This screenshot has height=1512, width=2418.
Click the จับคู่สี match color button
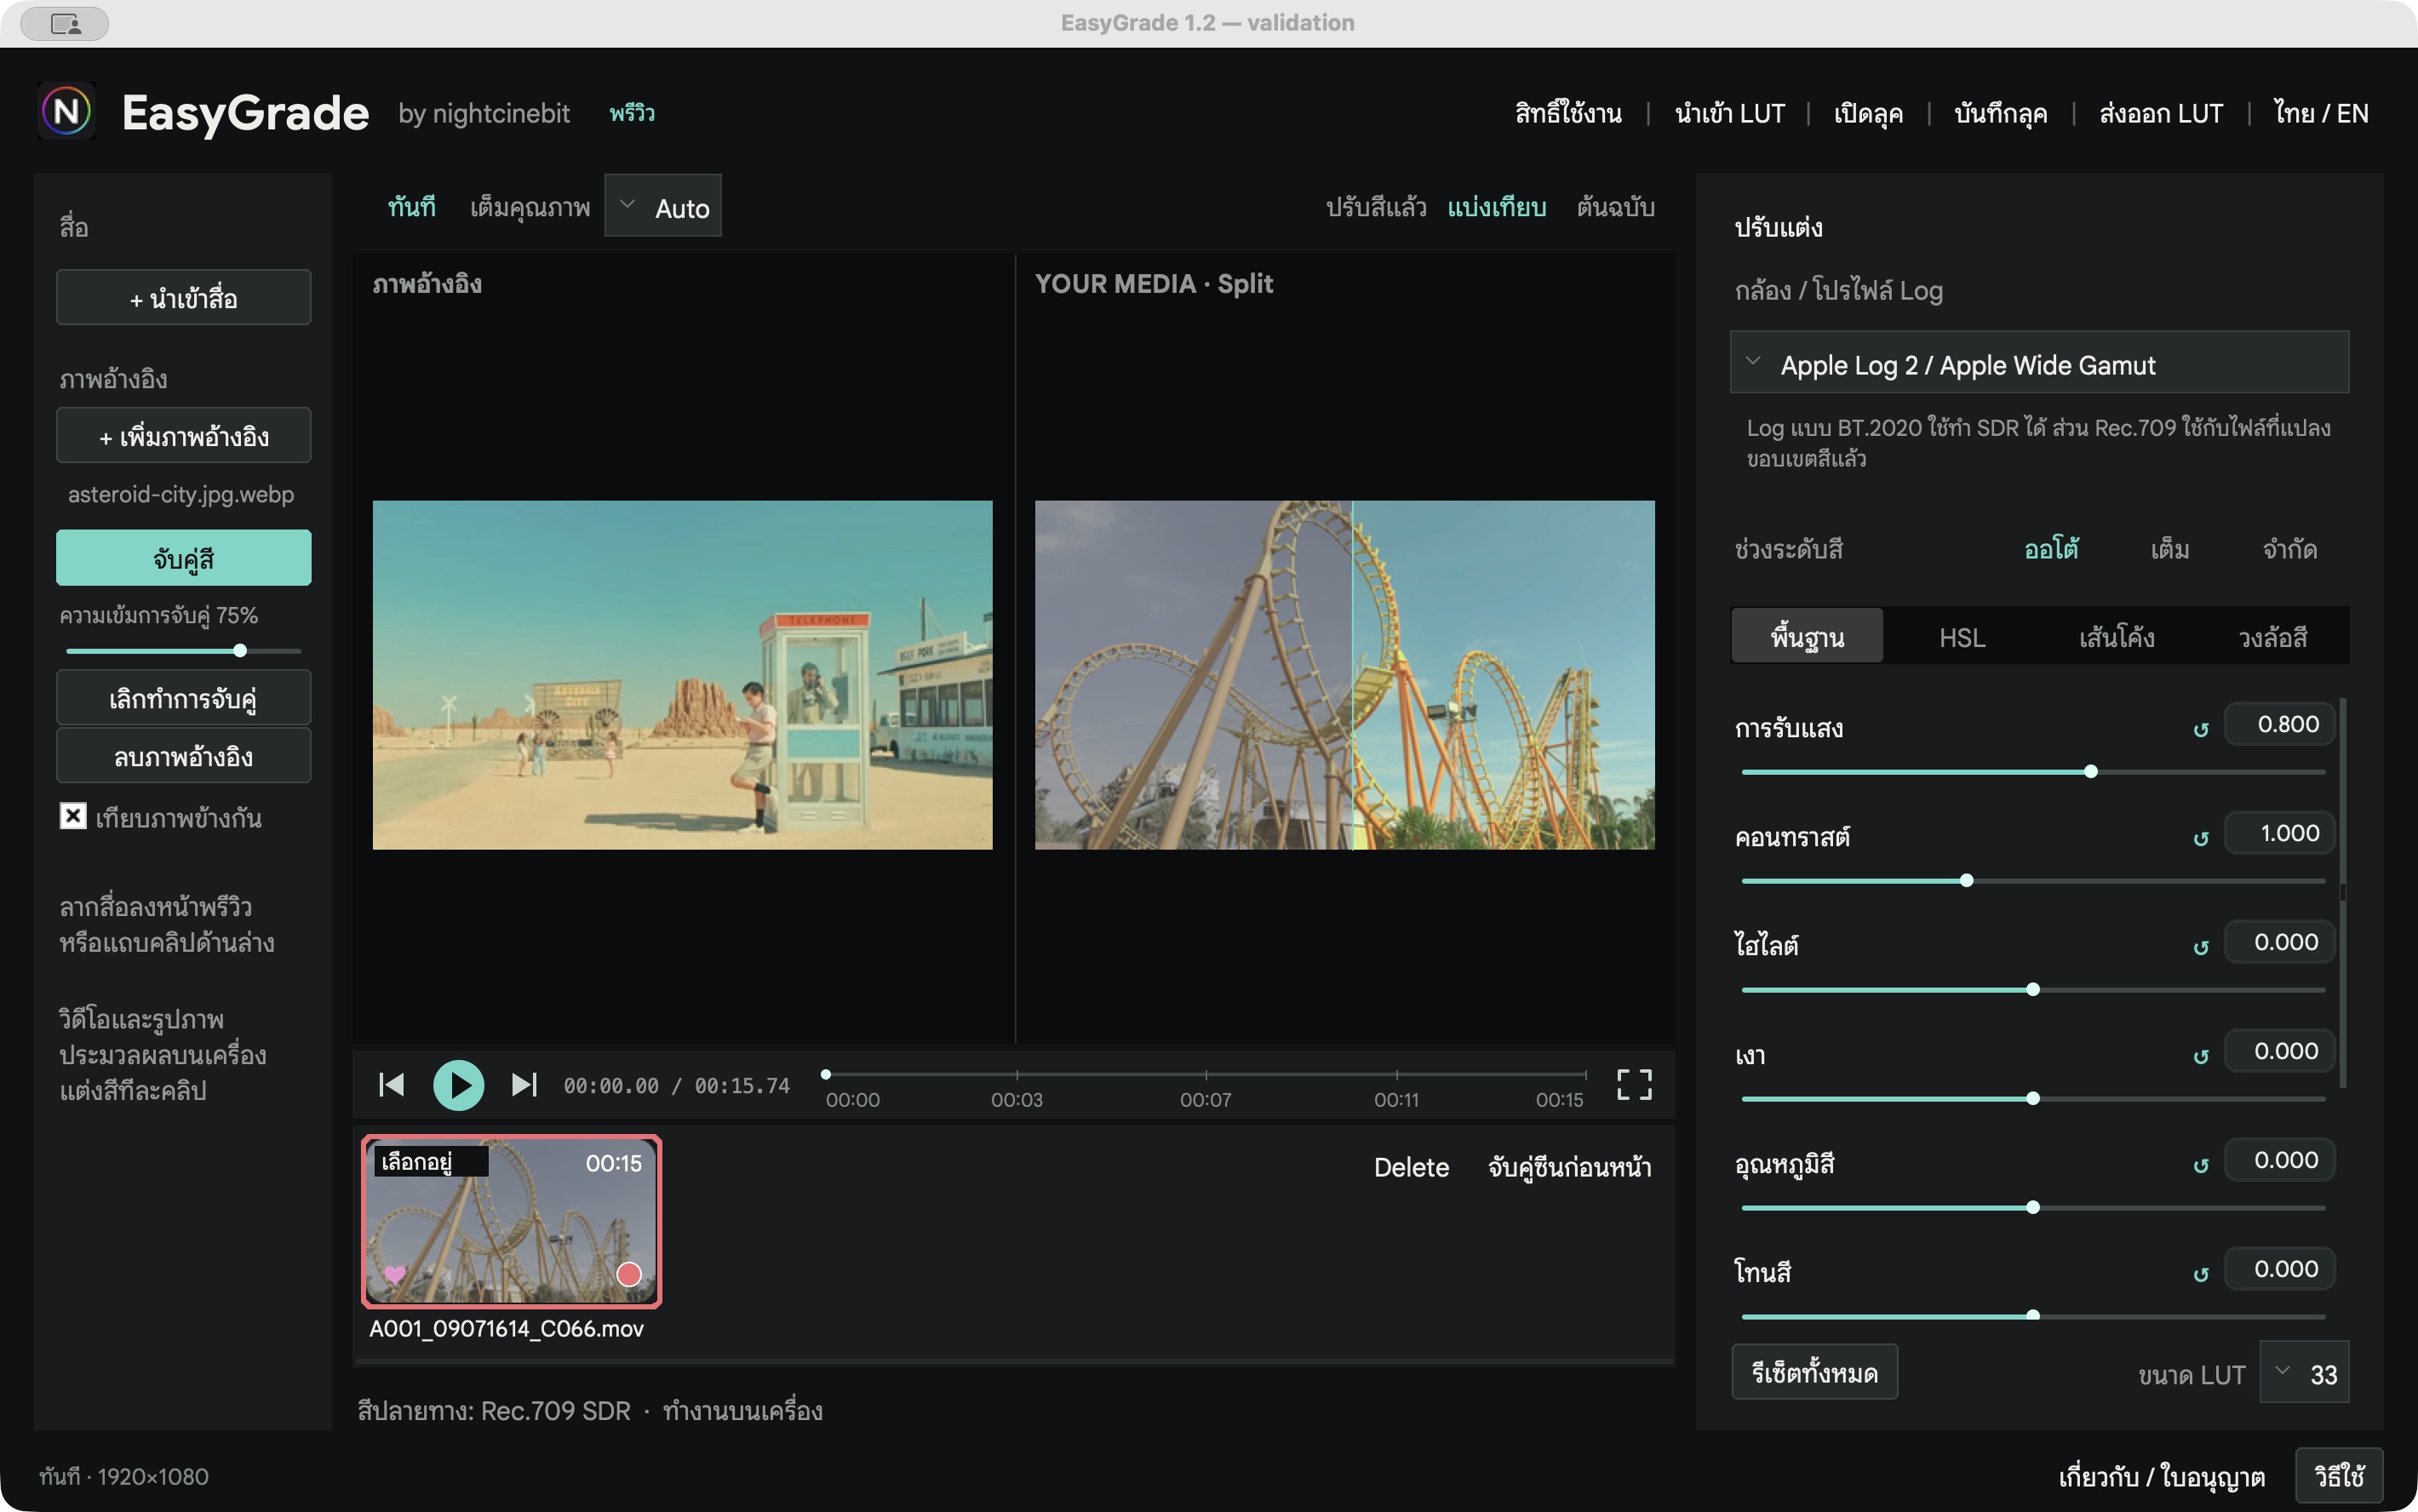(x=184, y=557)
